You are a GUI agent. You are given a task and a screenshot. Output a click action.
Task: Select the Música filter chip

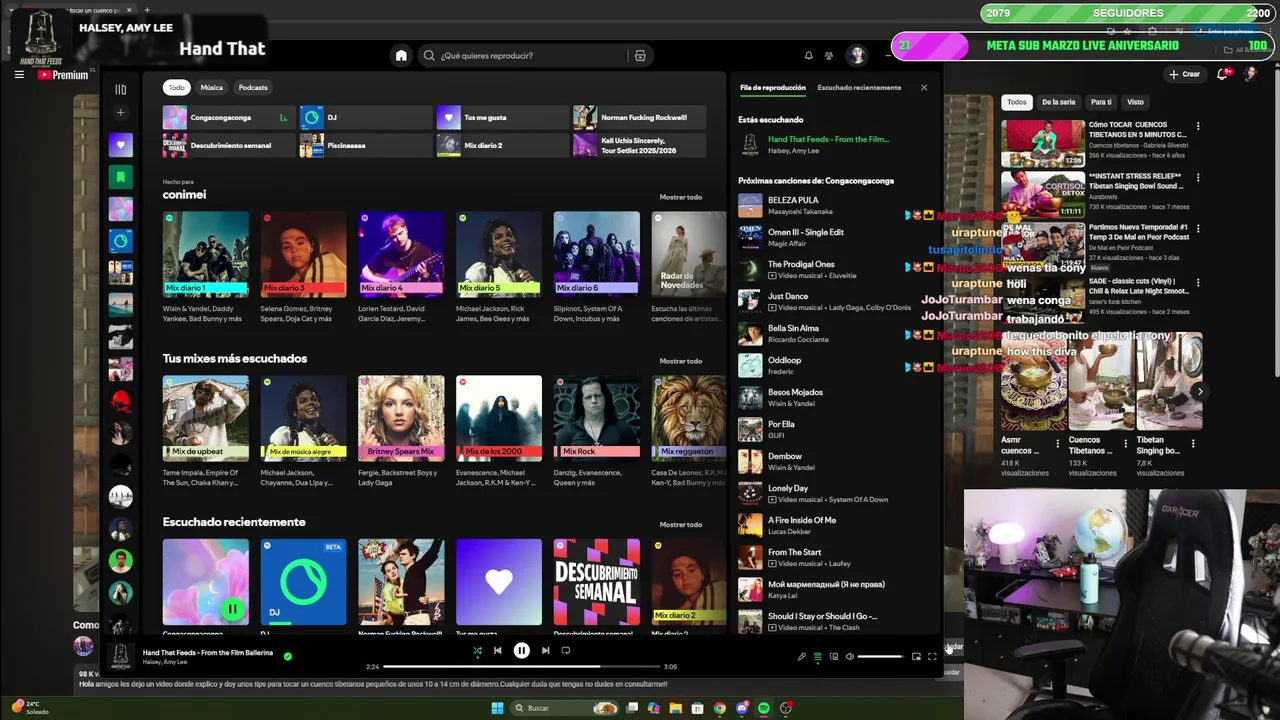click(211, 88)
